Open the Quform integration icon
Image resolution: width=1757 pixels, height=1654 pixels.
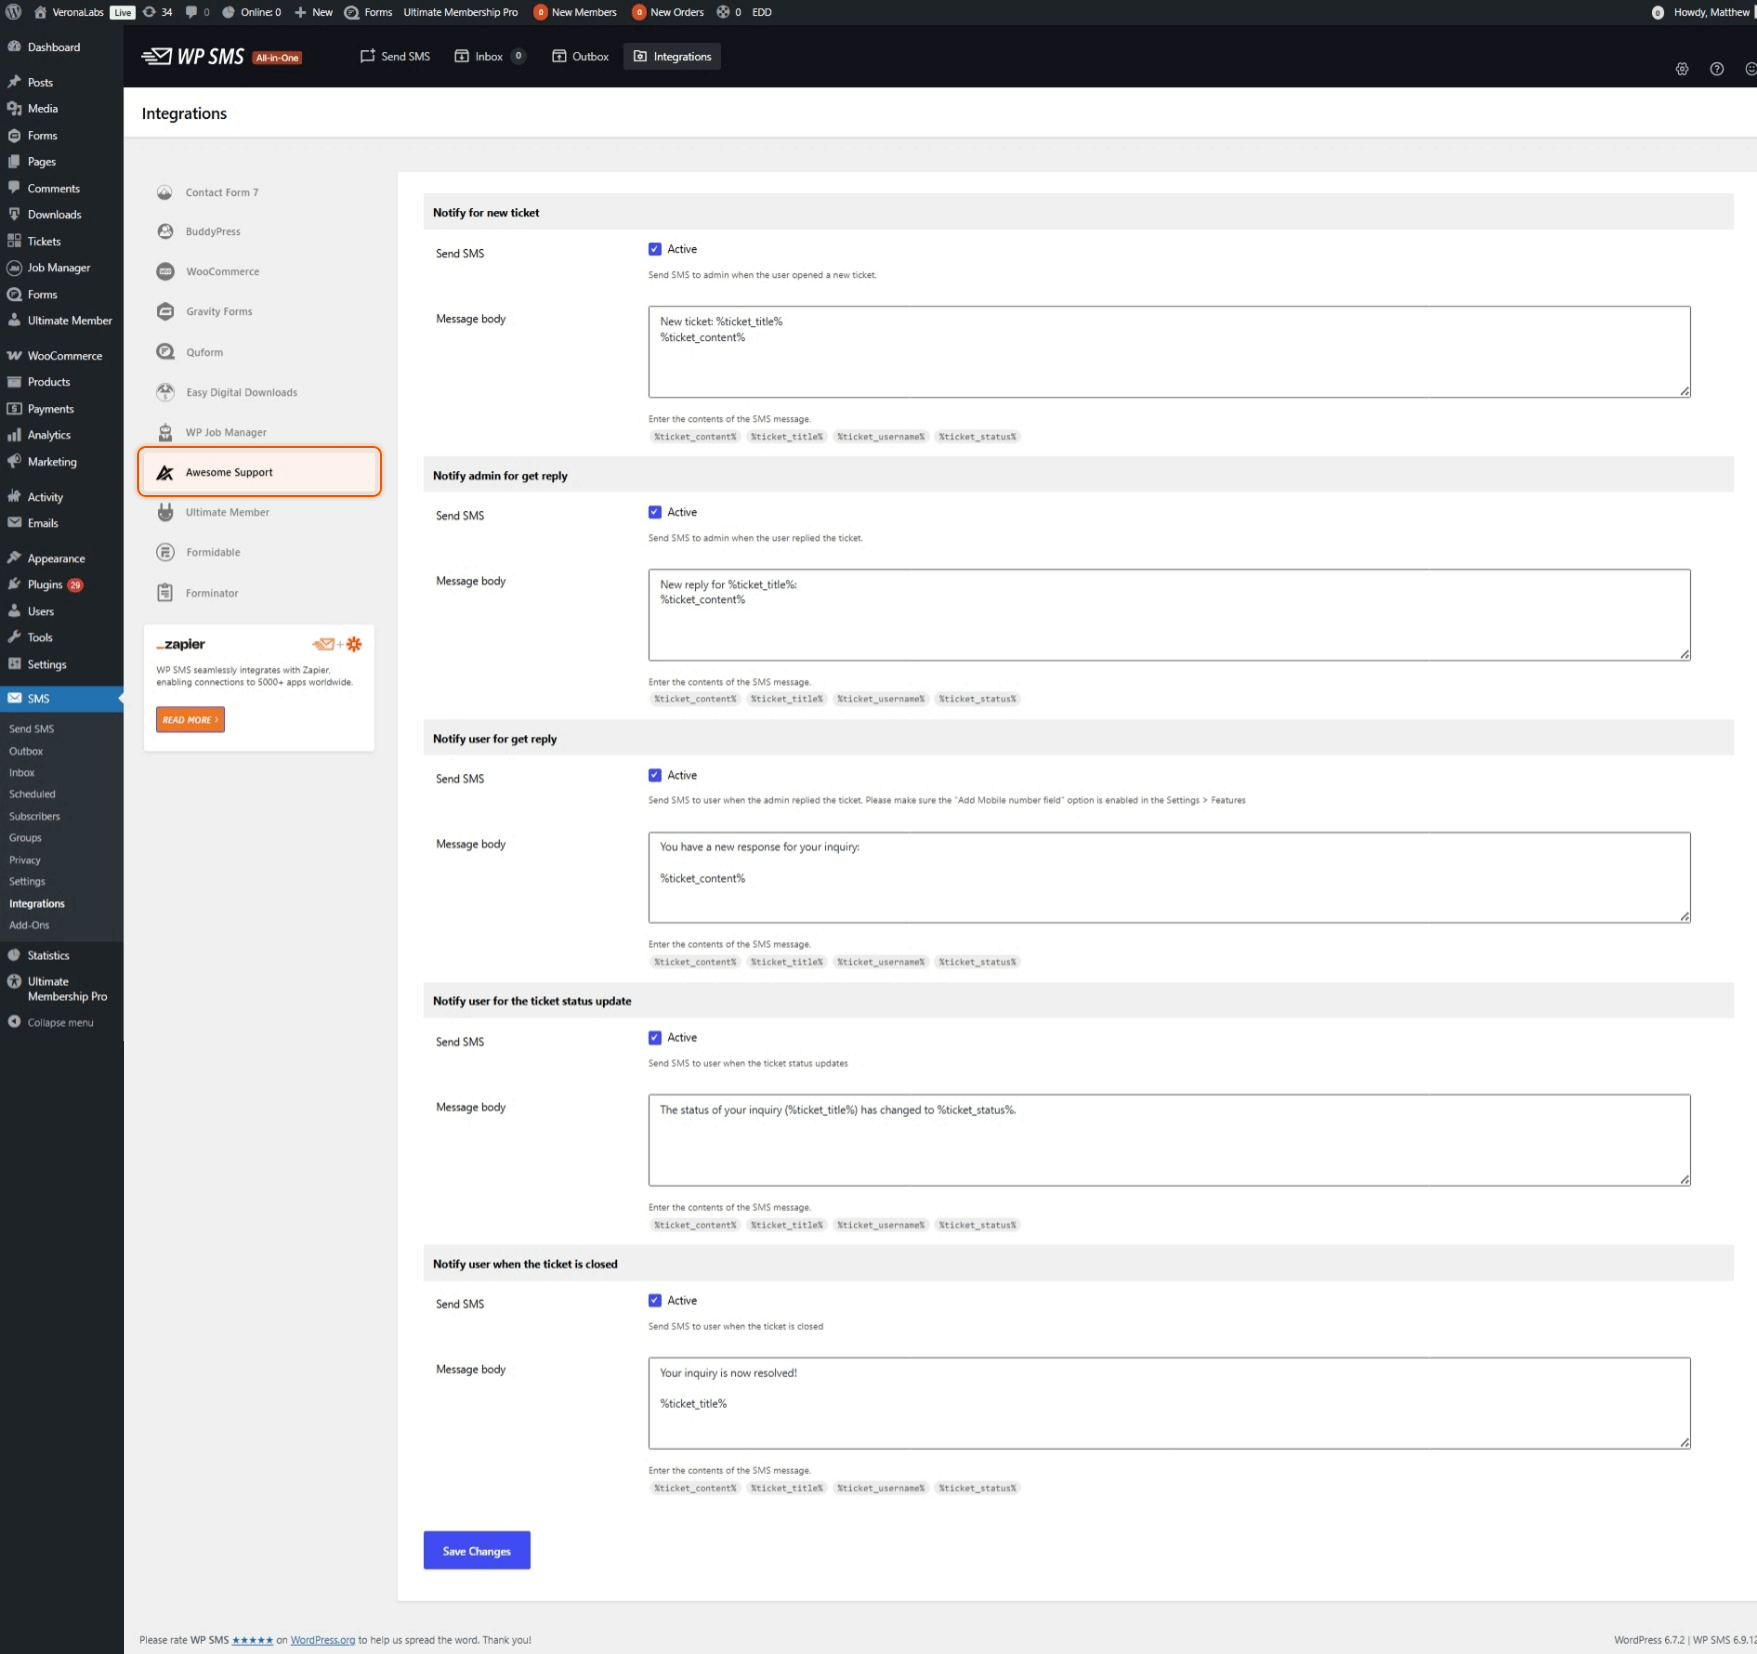165,352
